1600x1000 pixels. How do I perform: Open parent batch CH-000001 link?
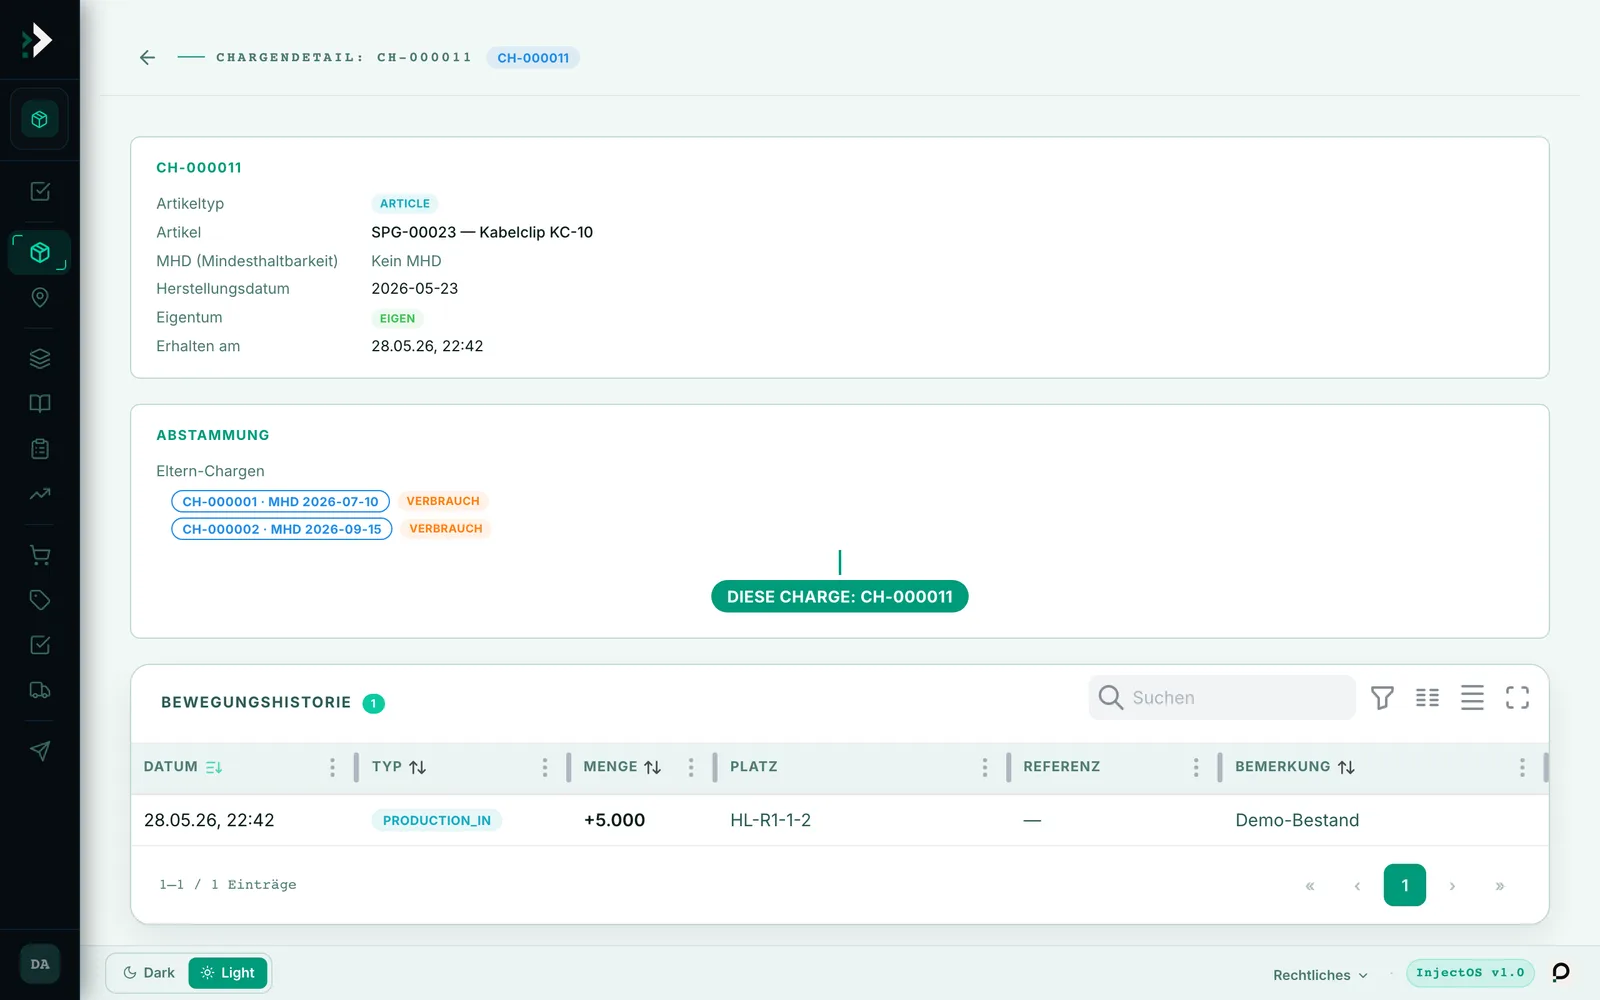coord(280,501)
